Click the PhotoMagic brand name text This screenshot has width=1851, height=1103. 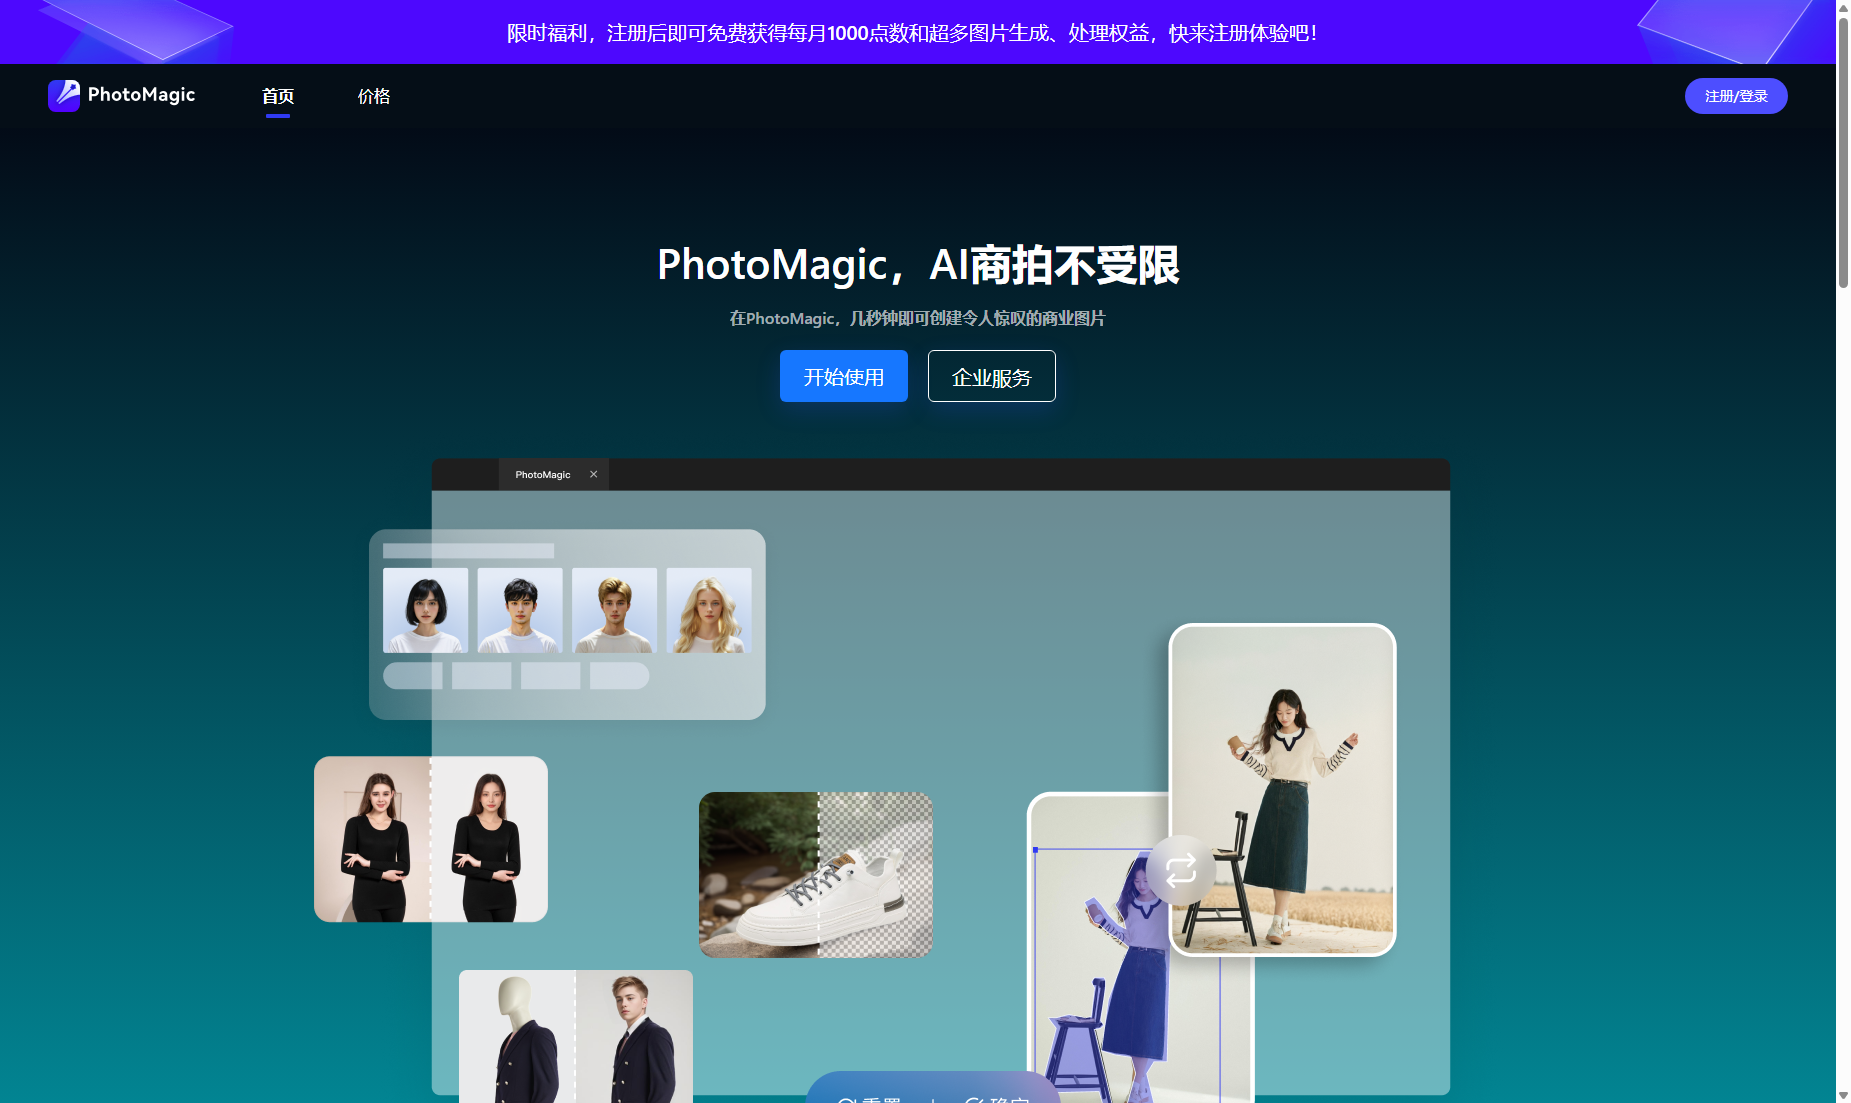tap(141, 95)
